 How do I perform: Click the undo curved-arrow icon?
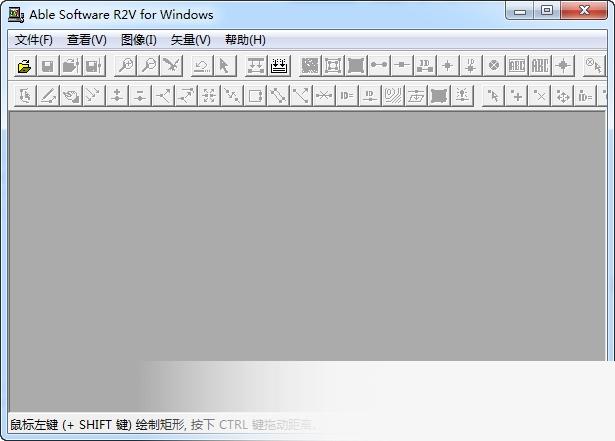click(202, 66)
